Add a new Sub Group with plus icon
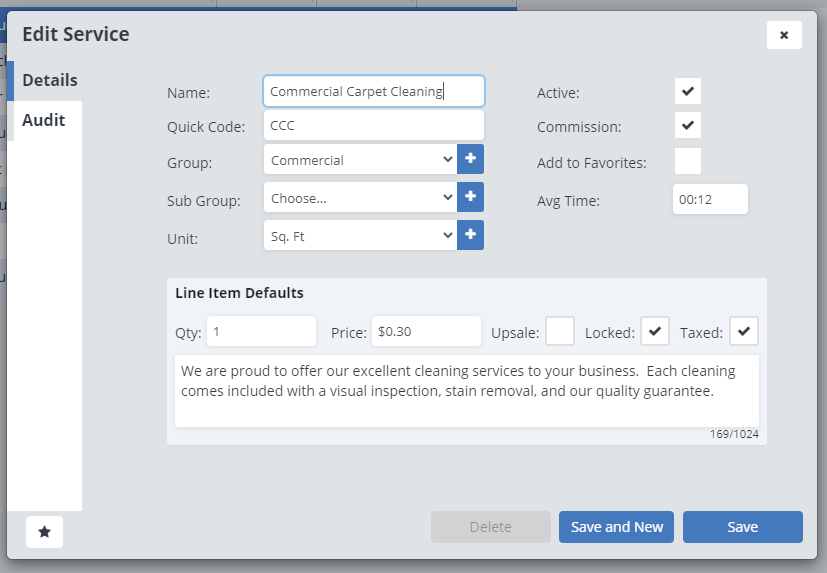Image resolution: width=827 pixels, height=573 pixels. click(470, 197)
